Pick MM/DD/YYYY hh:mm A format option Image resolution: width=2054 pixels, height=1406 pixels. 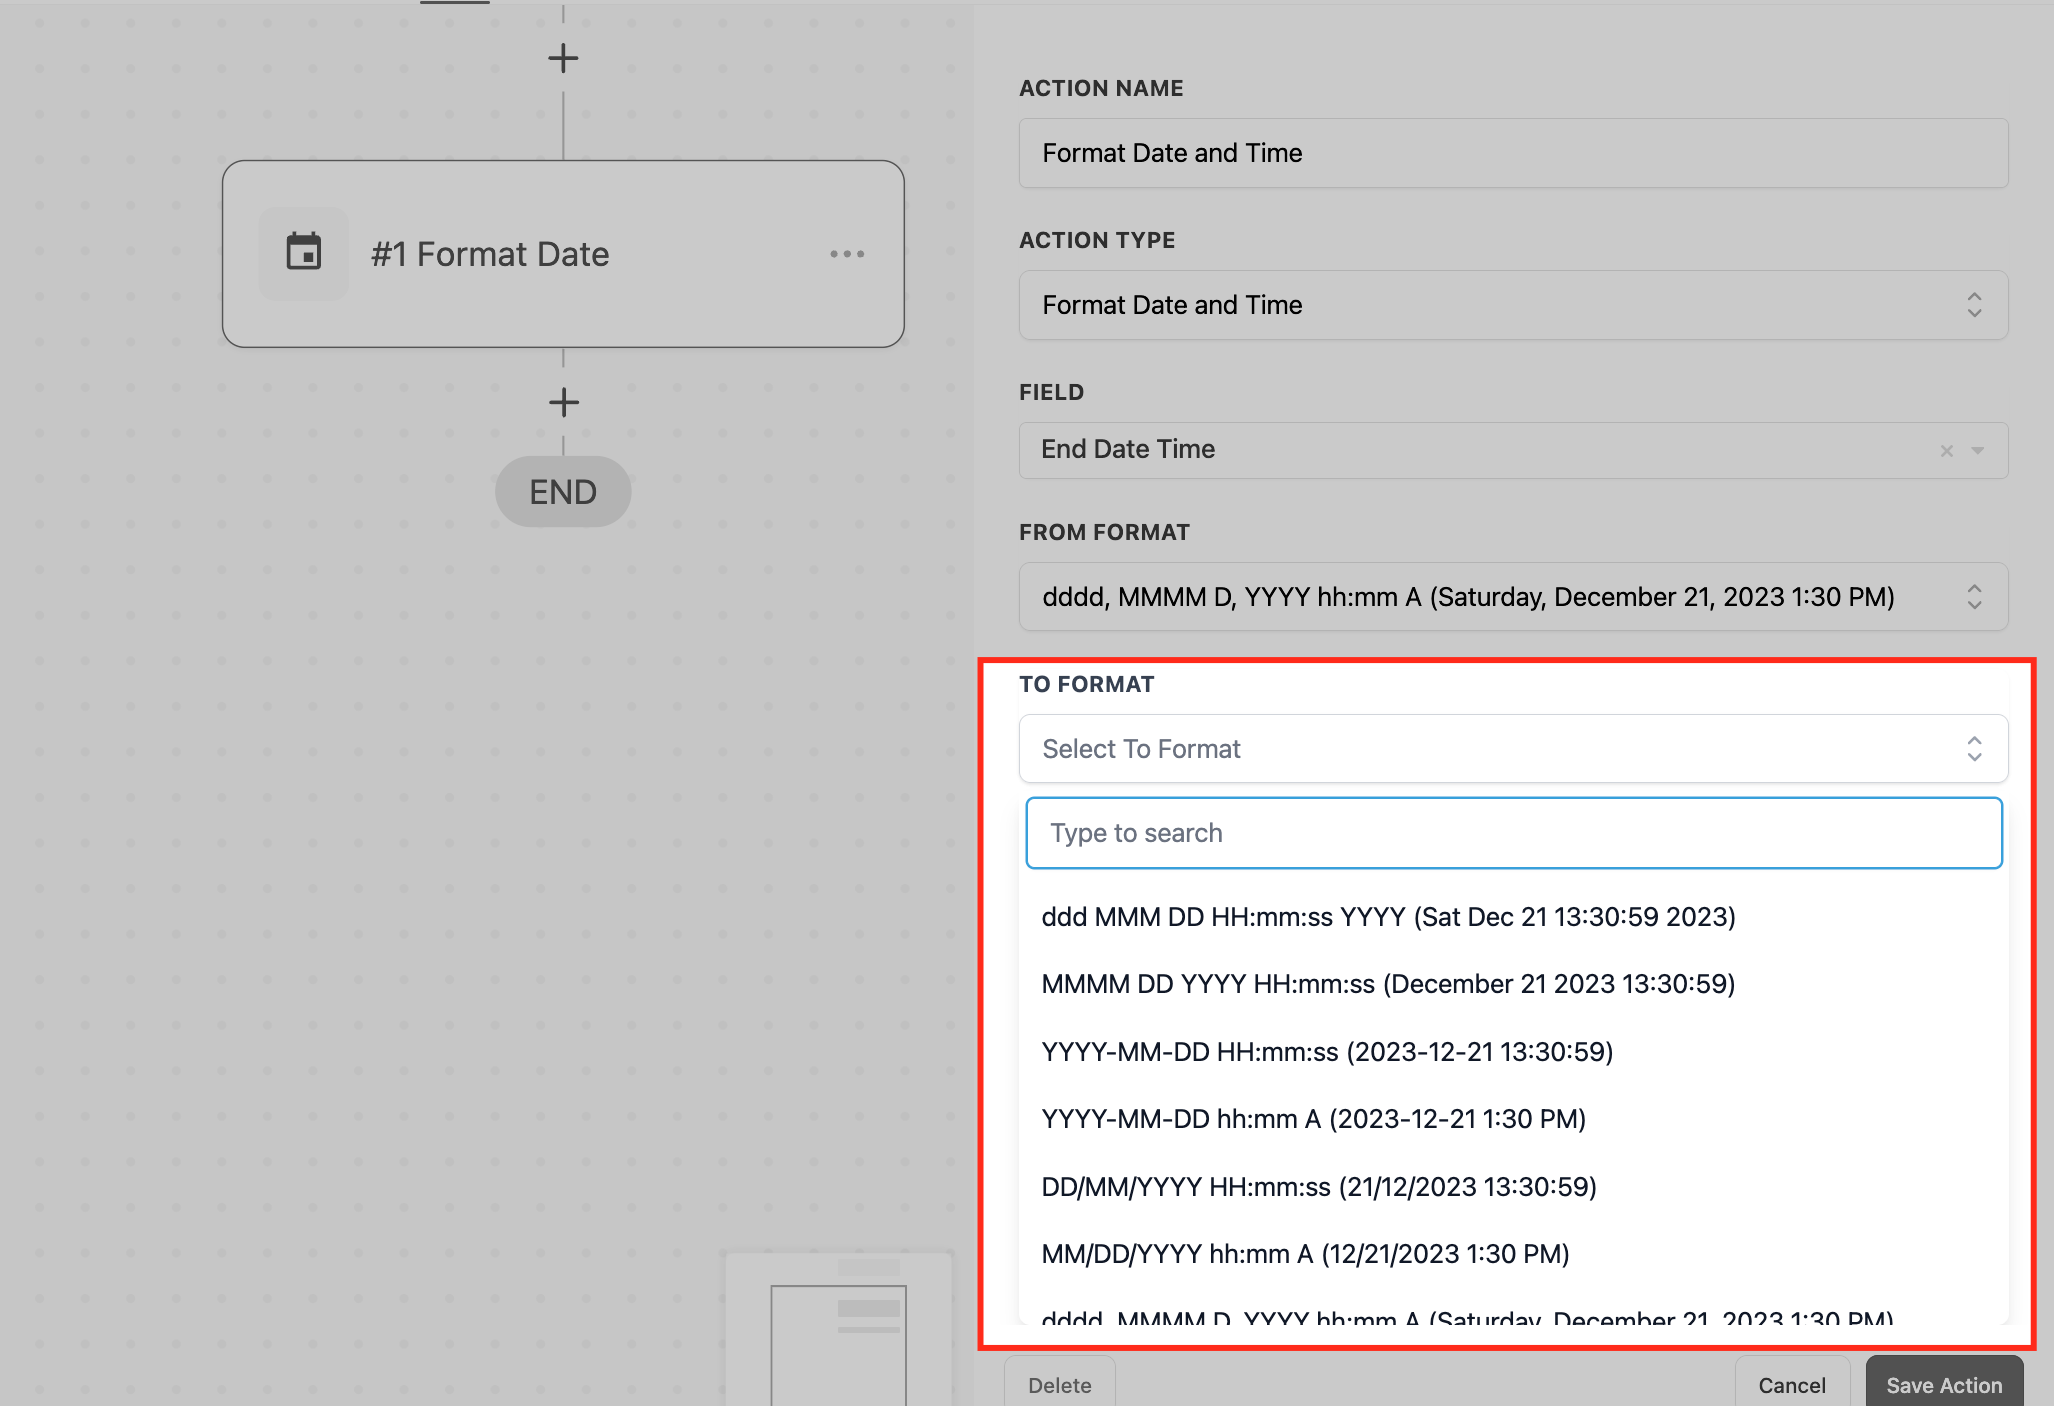click(x=1304, y=1254)
